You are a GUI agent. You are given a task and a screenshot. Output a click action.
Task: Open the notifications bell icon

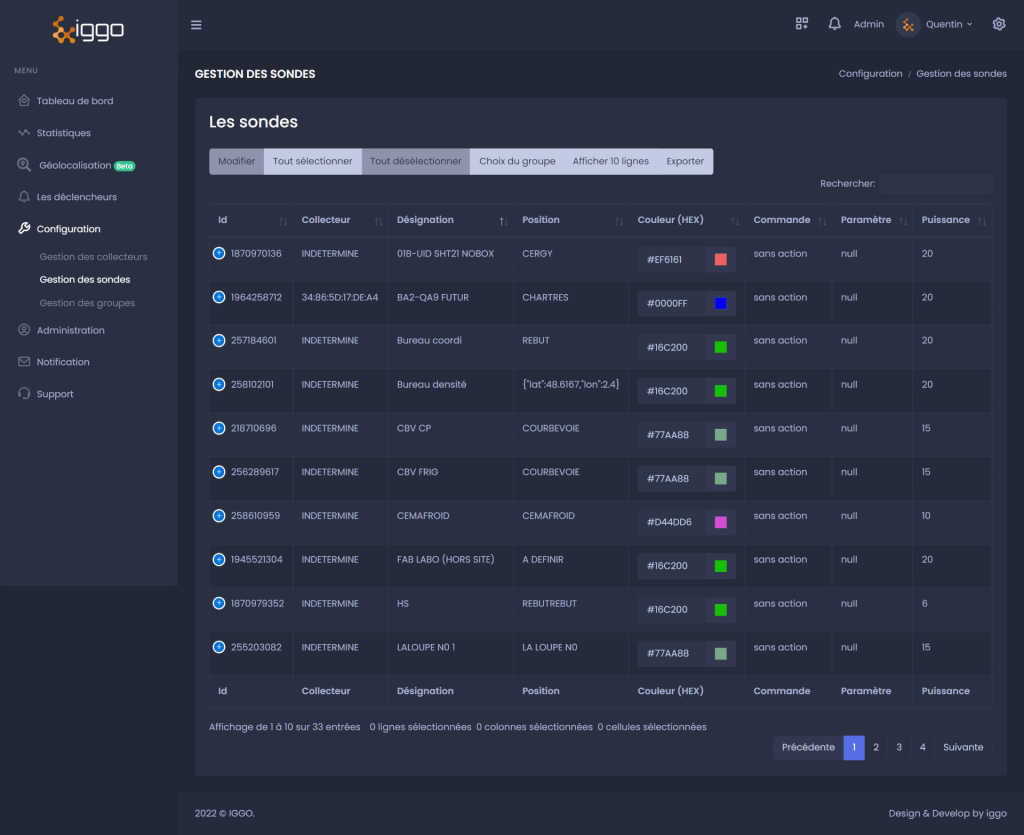click(x=834, y=24)
